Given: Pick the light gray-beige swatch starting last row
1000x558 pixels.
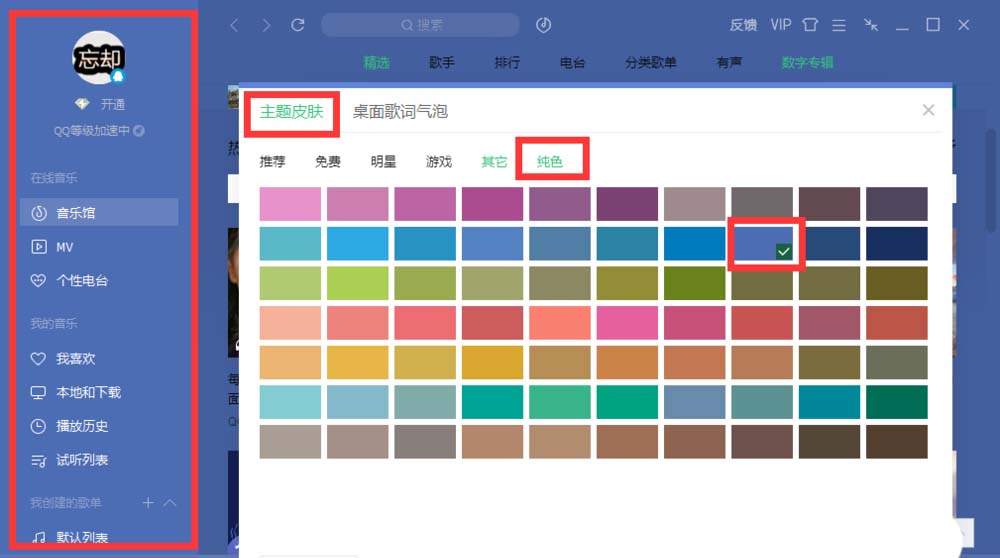Looking at the screenshot, I should (x=290, y=441).
